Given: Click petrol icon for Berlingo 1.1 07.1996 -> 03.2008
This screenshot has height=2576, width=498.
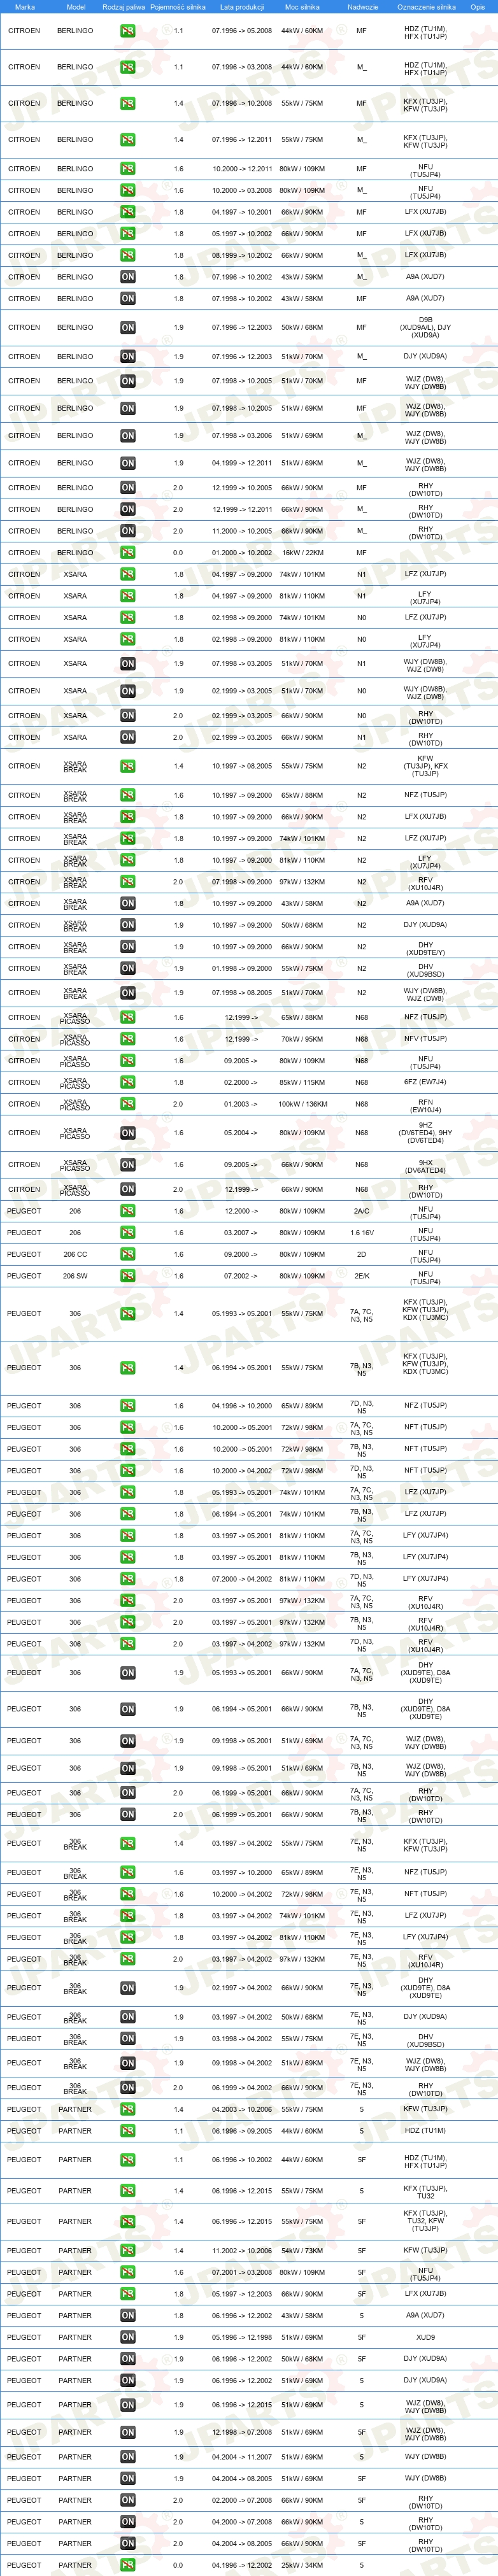Looking at the screenshot, I should (x=127, y=67).
